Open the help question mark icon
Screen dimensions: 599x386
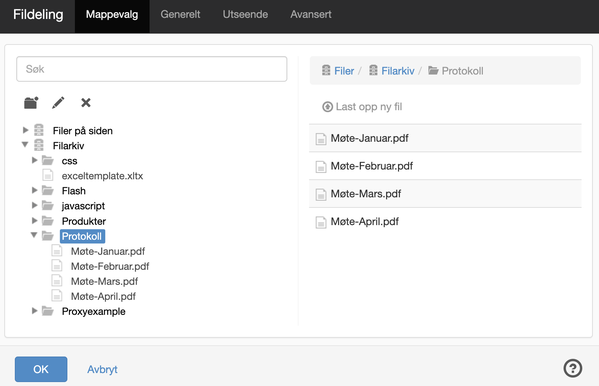573,368
